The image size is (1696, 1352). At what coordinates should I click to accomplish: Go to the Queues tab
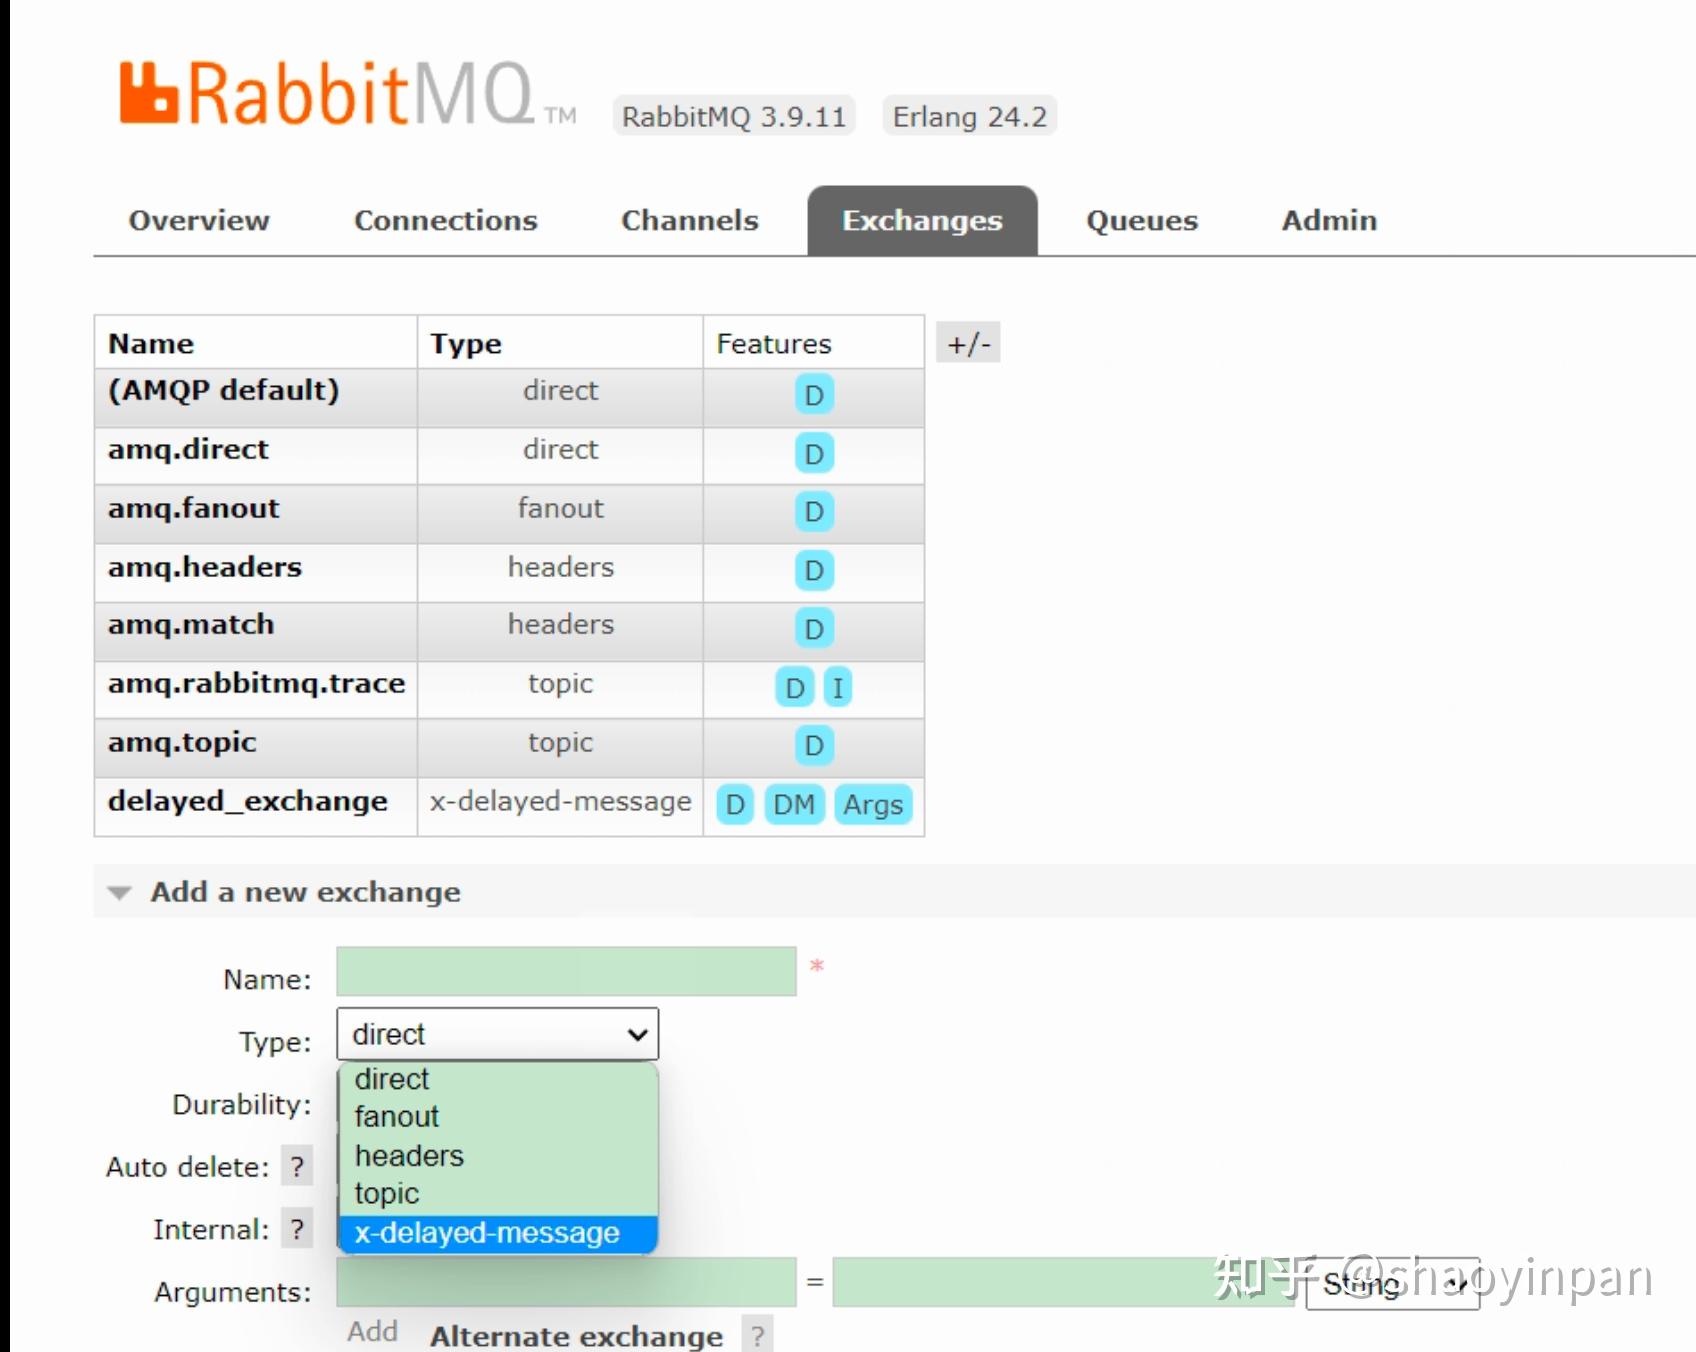pyautogui.click(x=1142, y=220)
